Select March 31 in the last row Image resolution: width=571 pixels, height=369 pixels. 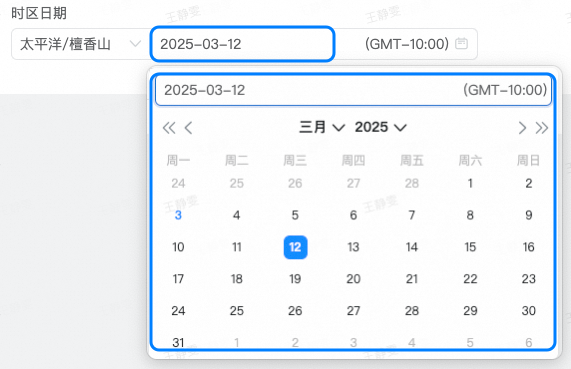point(178,342)
